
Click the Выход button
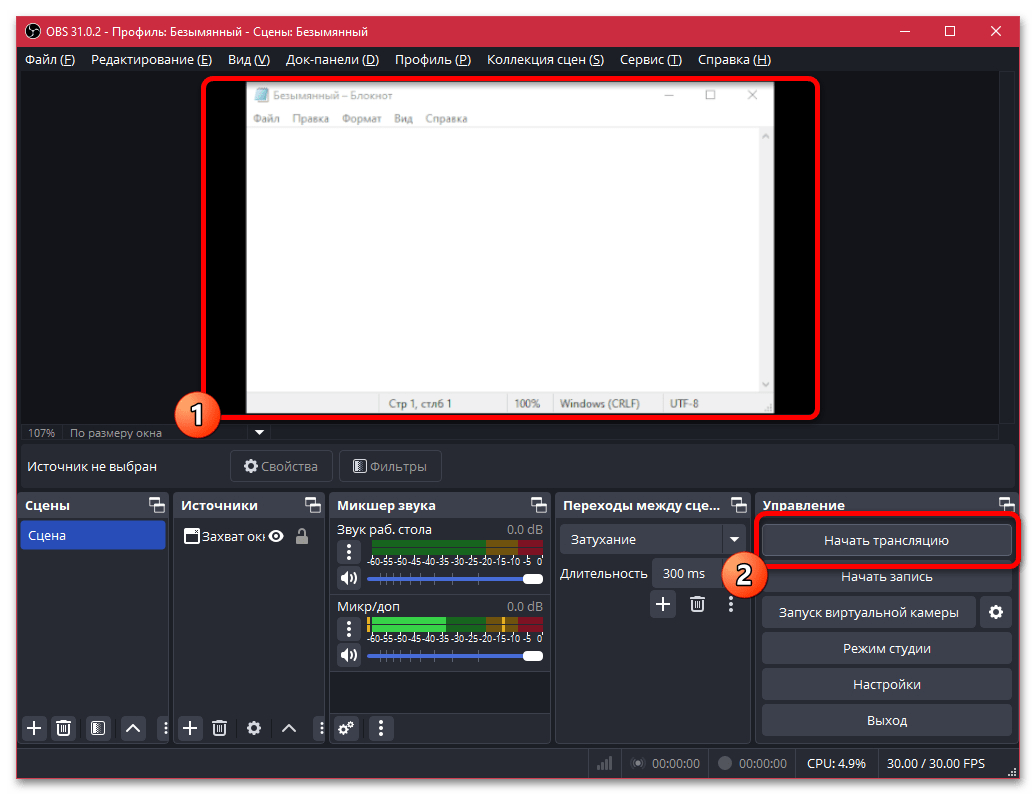(x=886, y=720)
